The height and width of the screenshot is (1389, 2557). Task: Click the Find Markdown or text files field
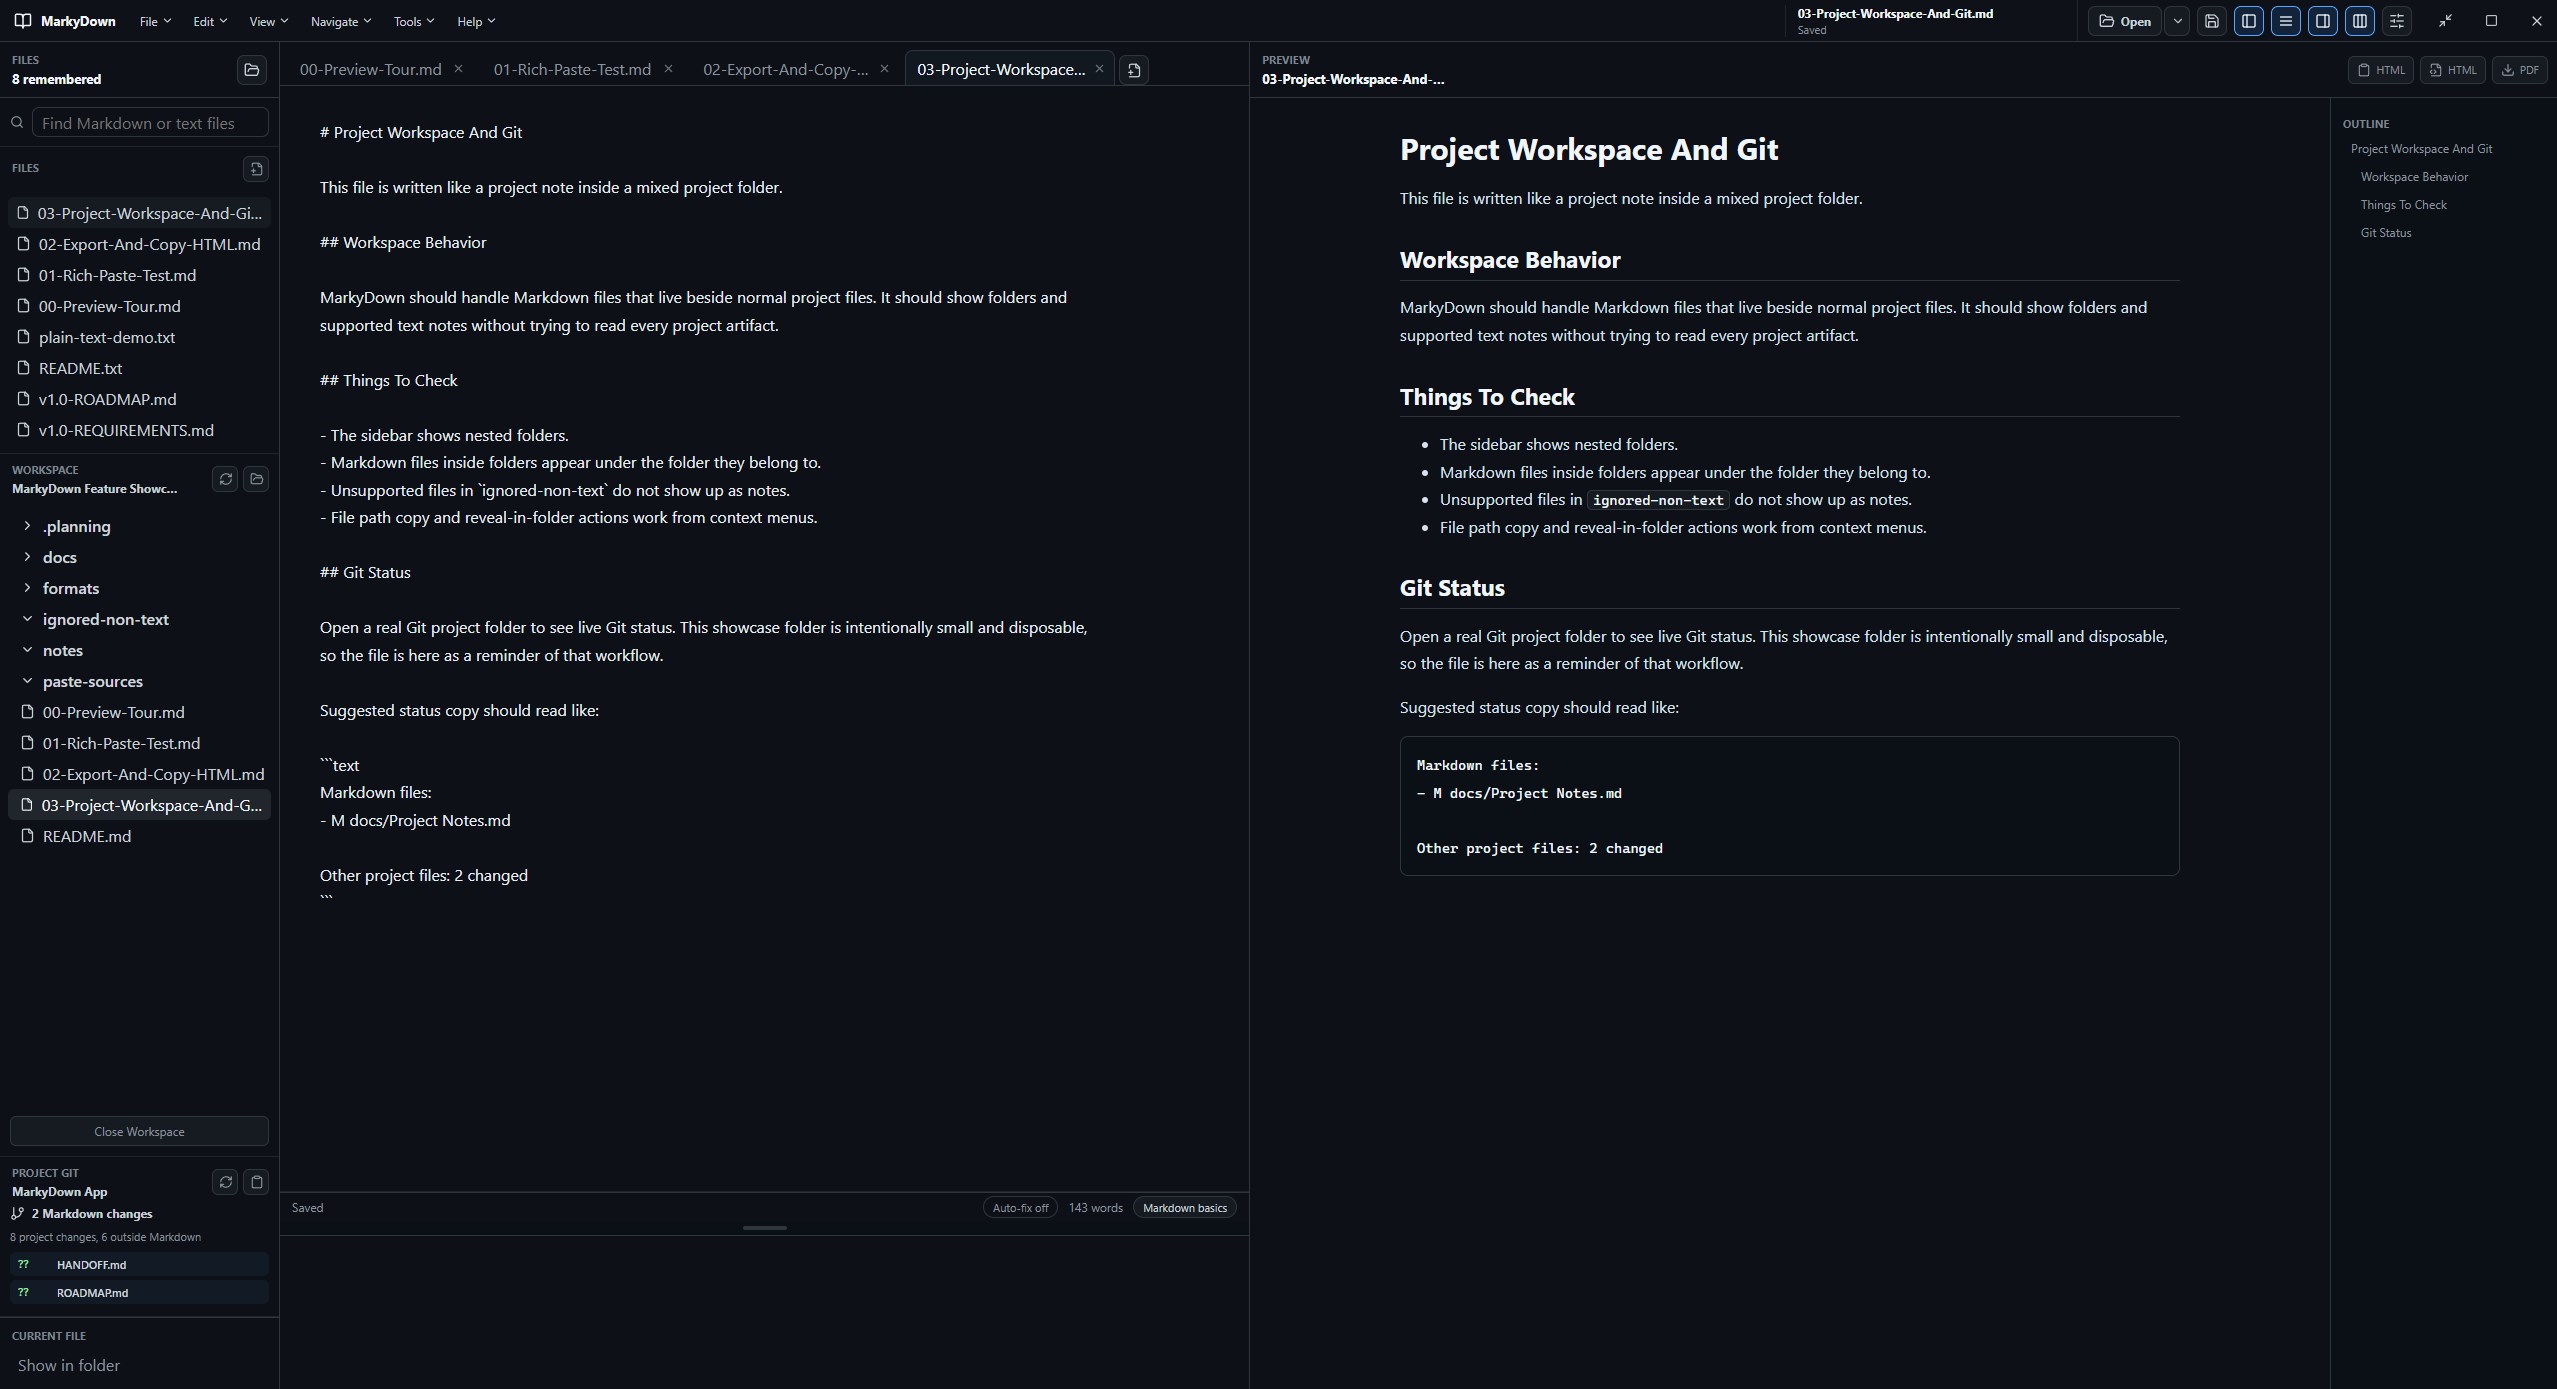[x=150, y=123]
